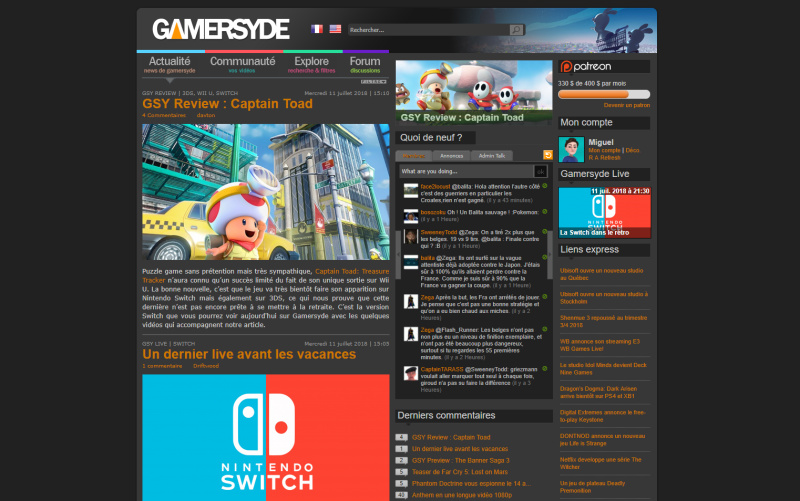Click the magnifier search icon
800x501 pixels.
(516, 30)
